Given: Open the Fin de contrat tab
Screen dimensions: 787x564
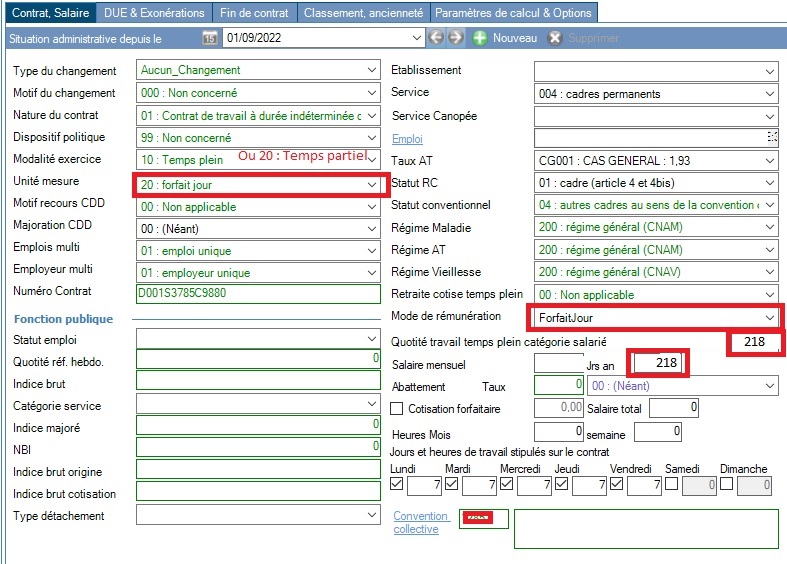Looking at the screenshot, I should click(x=255, y=13).
